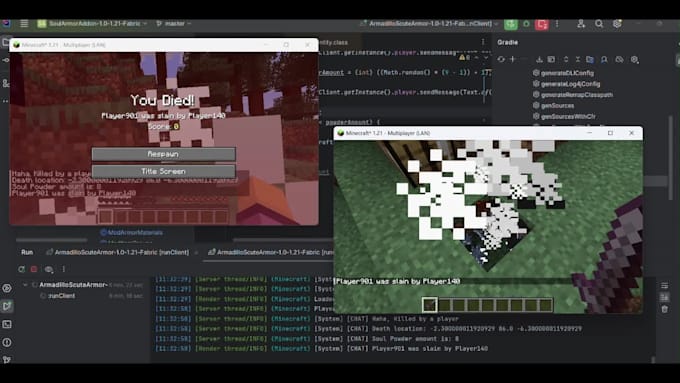The width and height of the screenshot is (680, 383).
Task: Click the 'Soul Powder amount' console log line
Action: [x=307, y=339]
